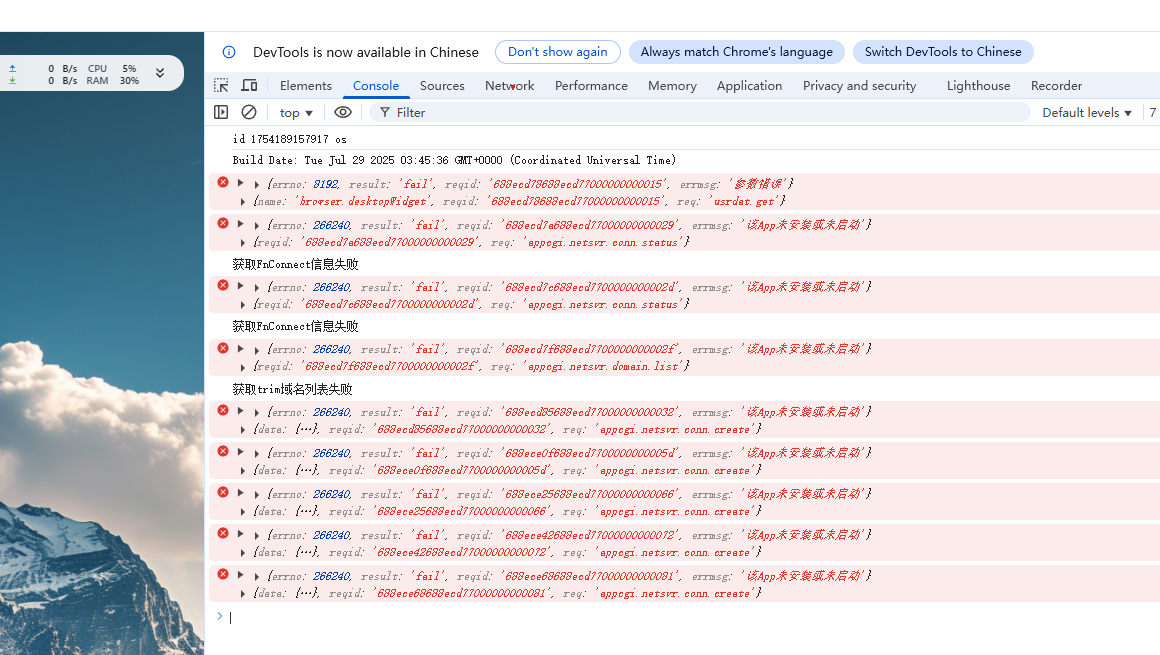
Task: Switch to the Network tab
Action: (x=509, y=86)
